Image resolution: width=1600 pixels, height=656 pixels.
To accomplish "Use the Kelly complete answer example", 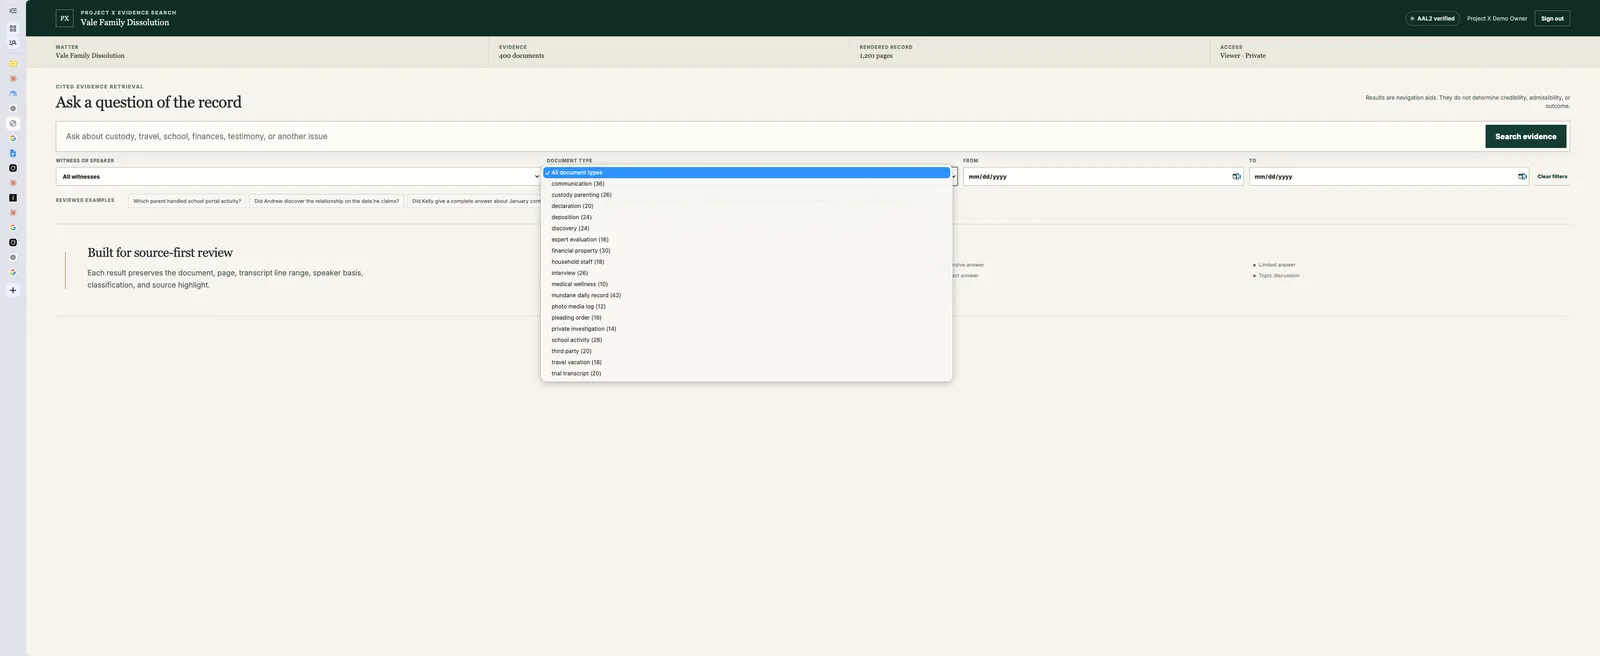I will 475,201.
